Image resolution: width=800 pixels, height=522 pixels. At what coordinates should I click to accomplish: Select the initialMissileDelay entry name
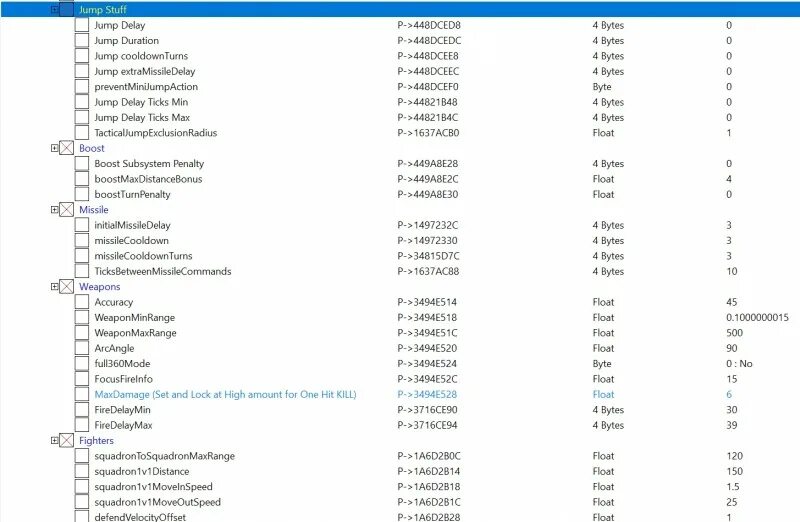pos(133,225)
